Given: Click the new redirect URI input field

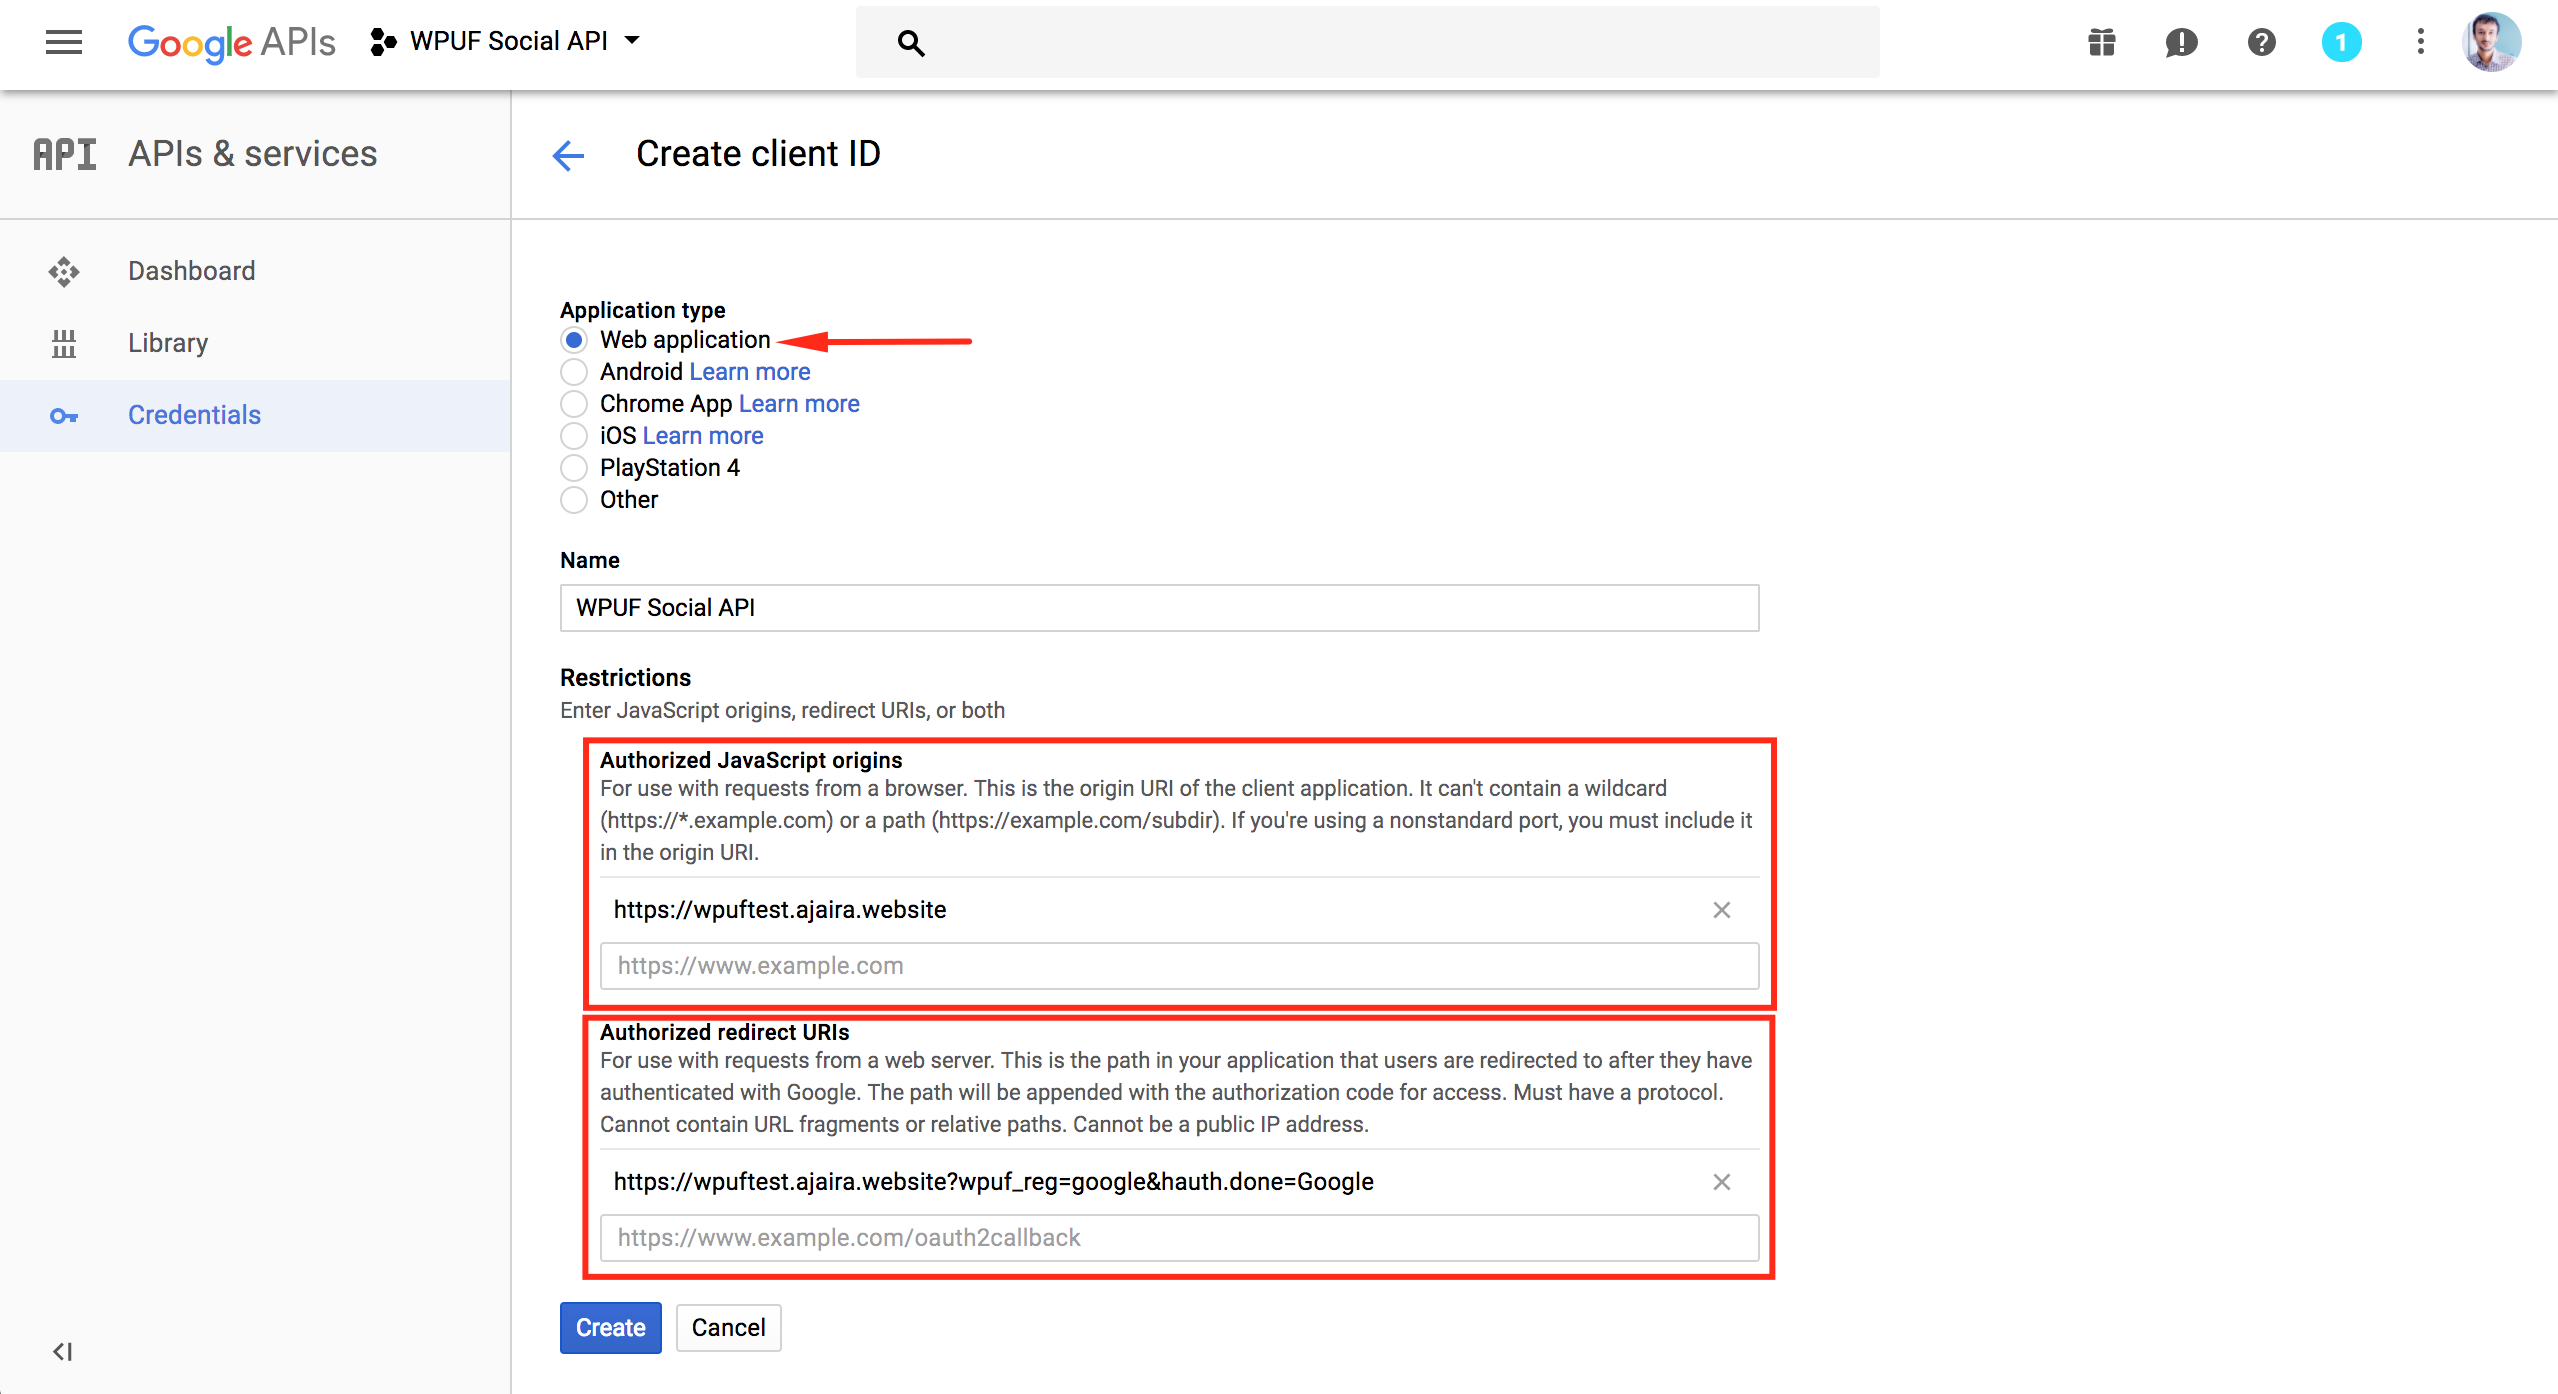Looking at the screenshot, I should 1179,1238.
